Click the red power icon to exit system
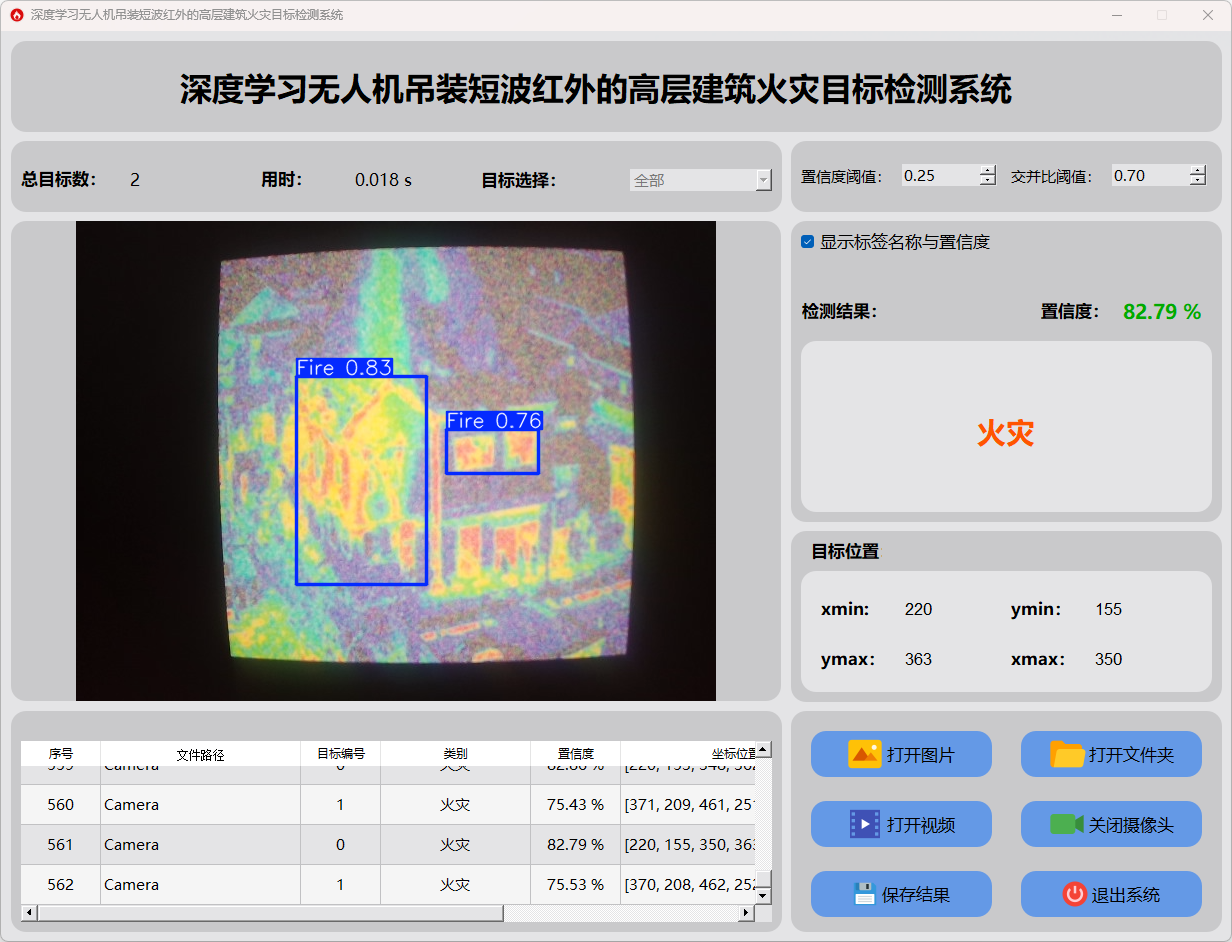 click(1074, 894)
